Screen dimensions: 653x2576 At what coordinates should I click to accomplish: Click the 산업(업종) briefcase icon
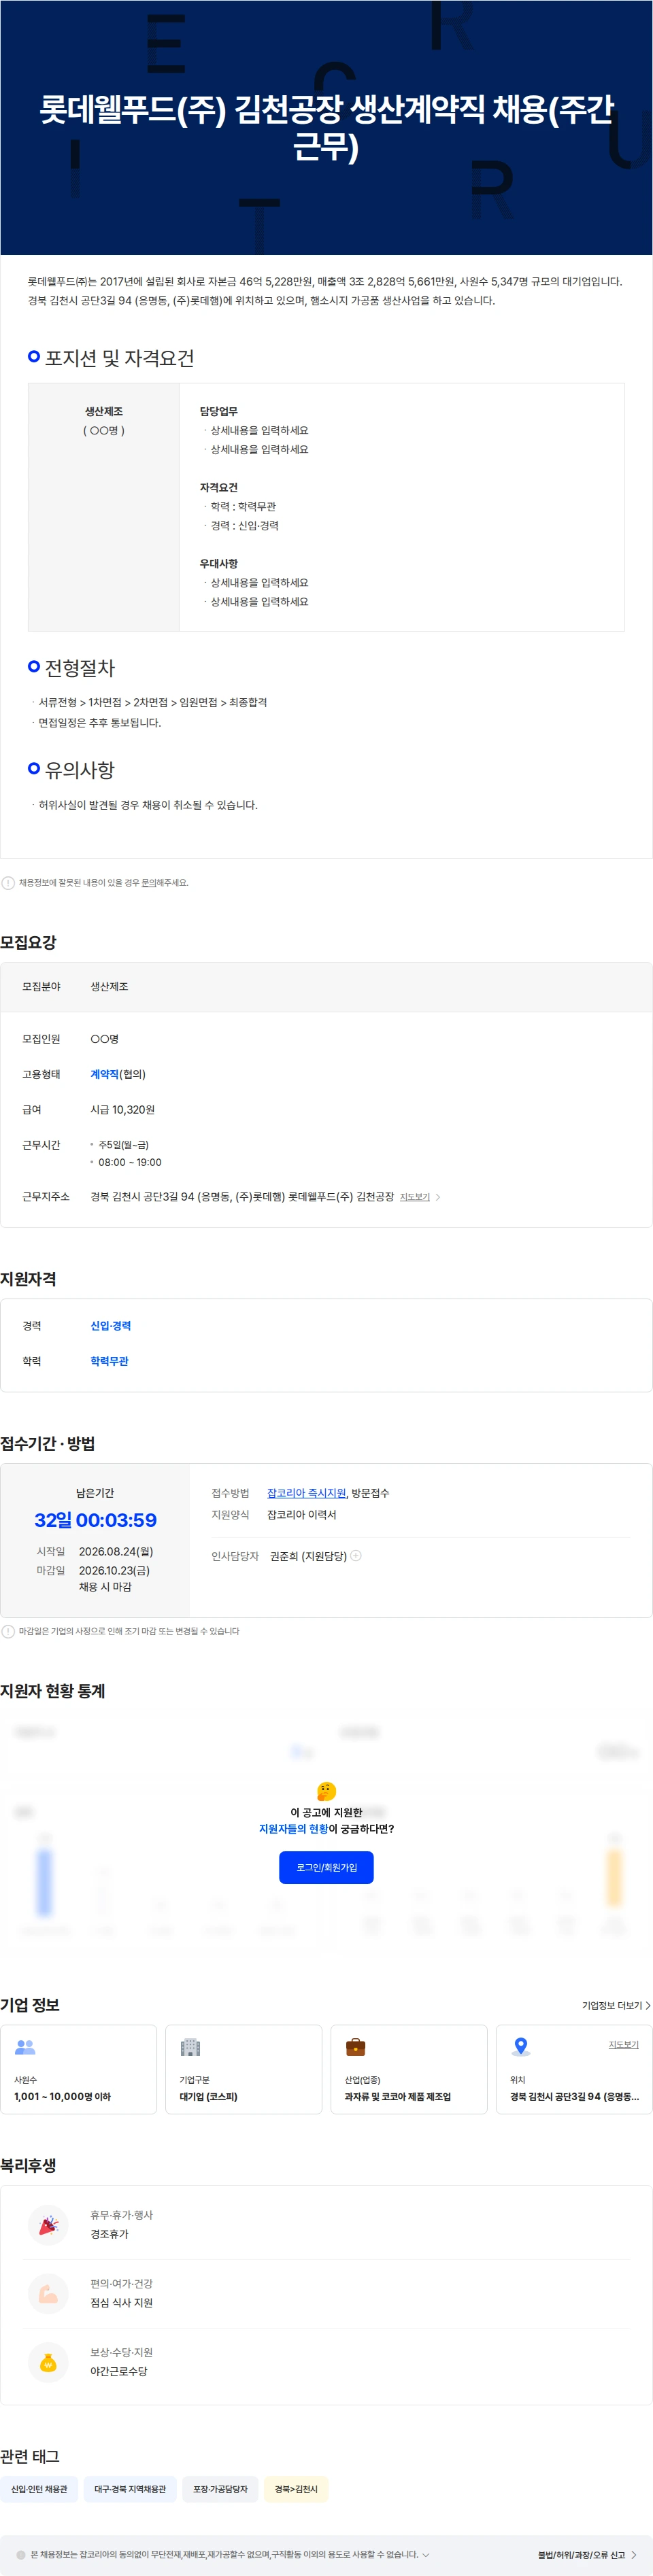(x=355, y=2047)
